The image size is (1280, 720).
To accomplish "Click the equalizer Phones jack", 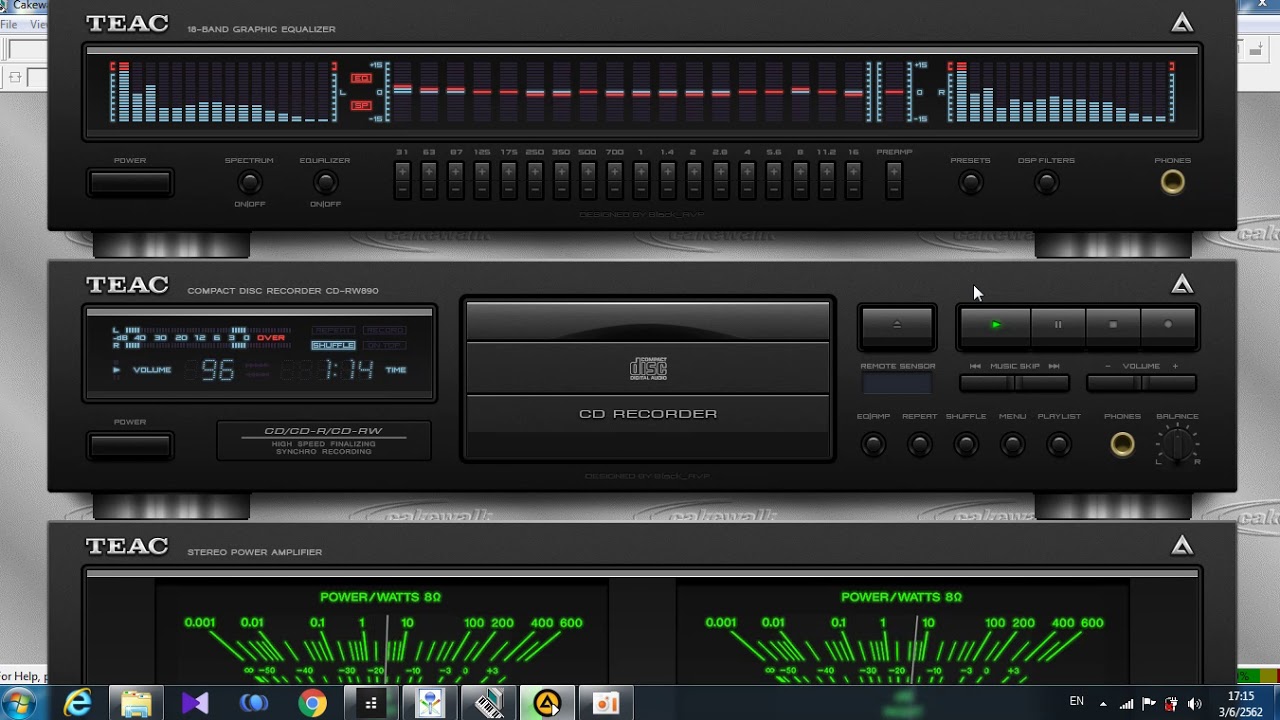I will click(x=1172, y=182).
